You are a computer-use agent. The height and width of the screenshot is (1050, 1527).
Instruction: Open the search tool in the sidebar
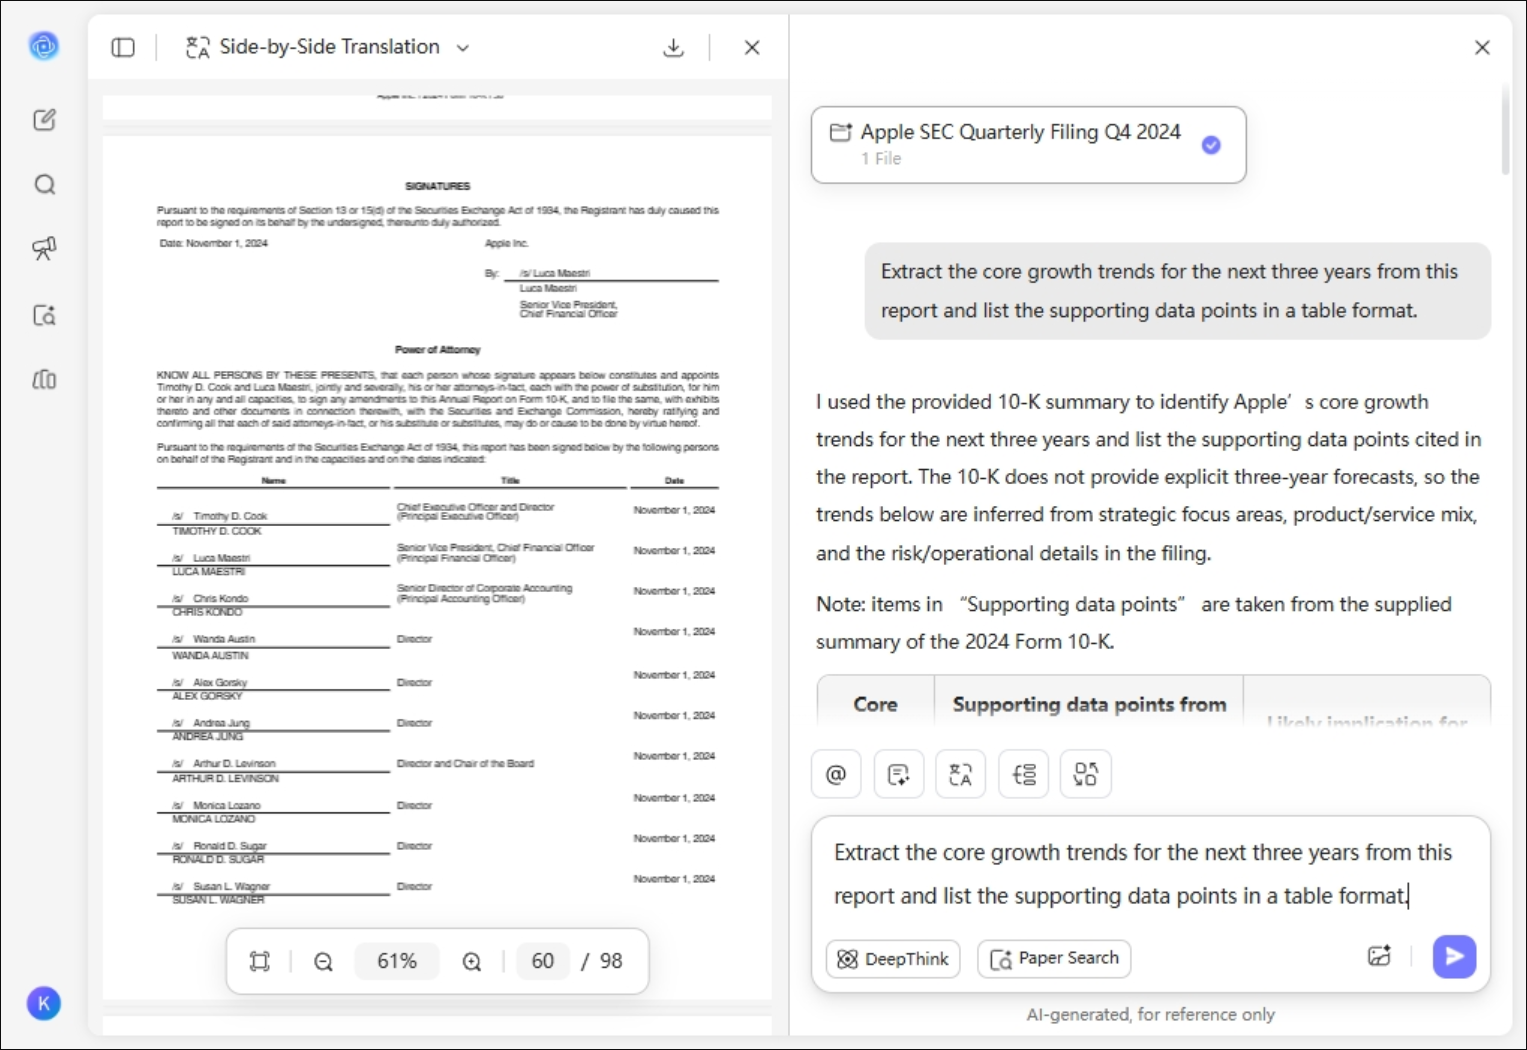(44, 184)
